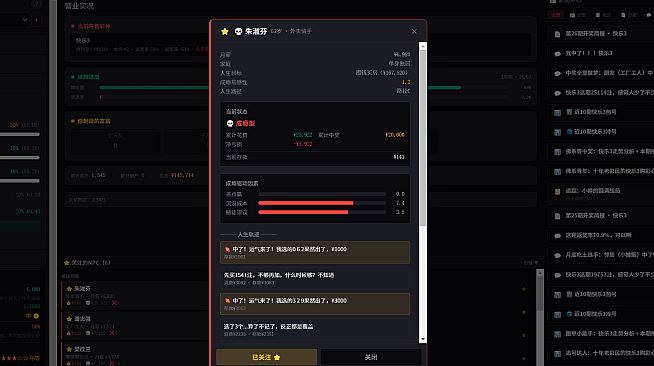Click the chat bubble icon beside 我中了!!!
The image size is (654, 366).
coord(557,54)
